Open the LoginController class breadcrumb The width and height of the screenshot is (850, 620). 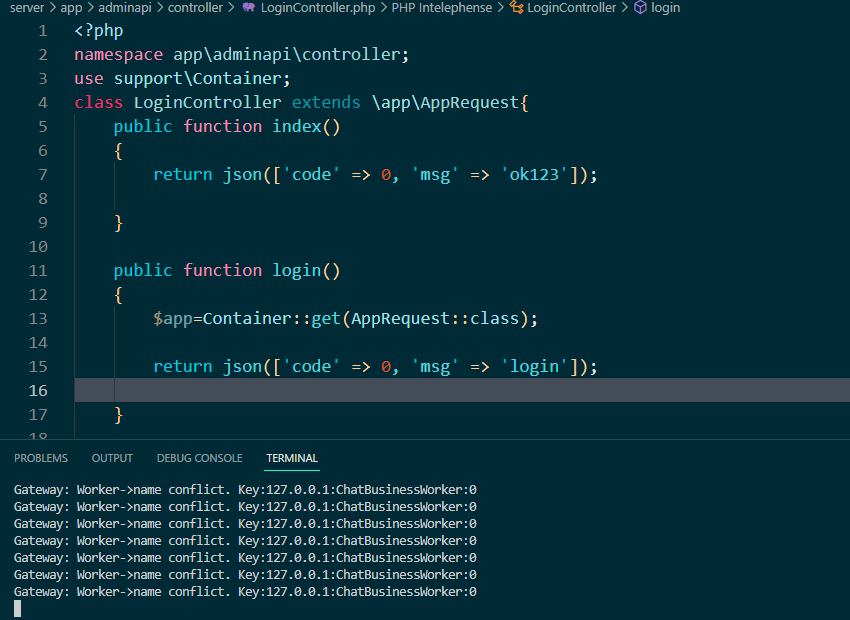(x=571, y=8)
